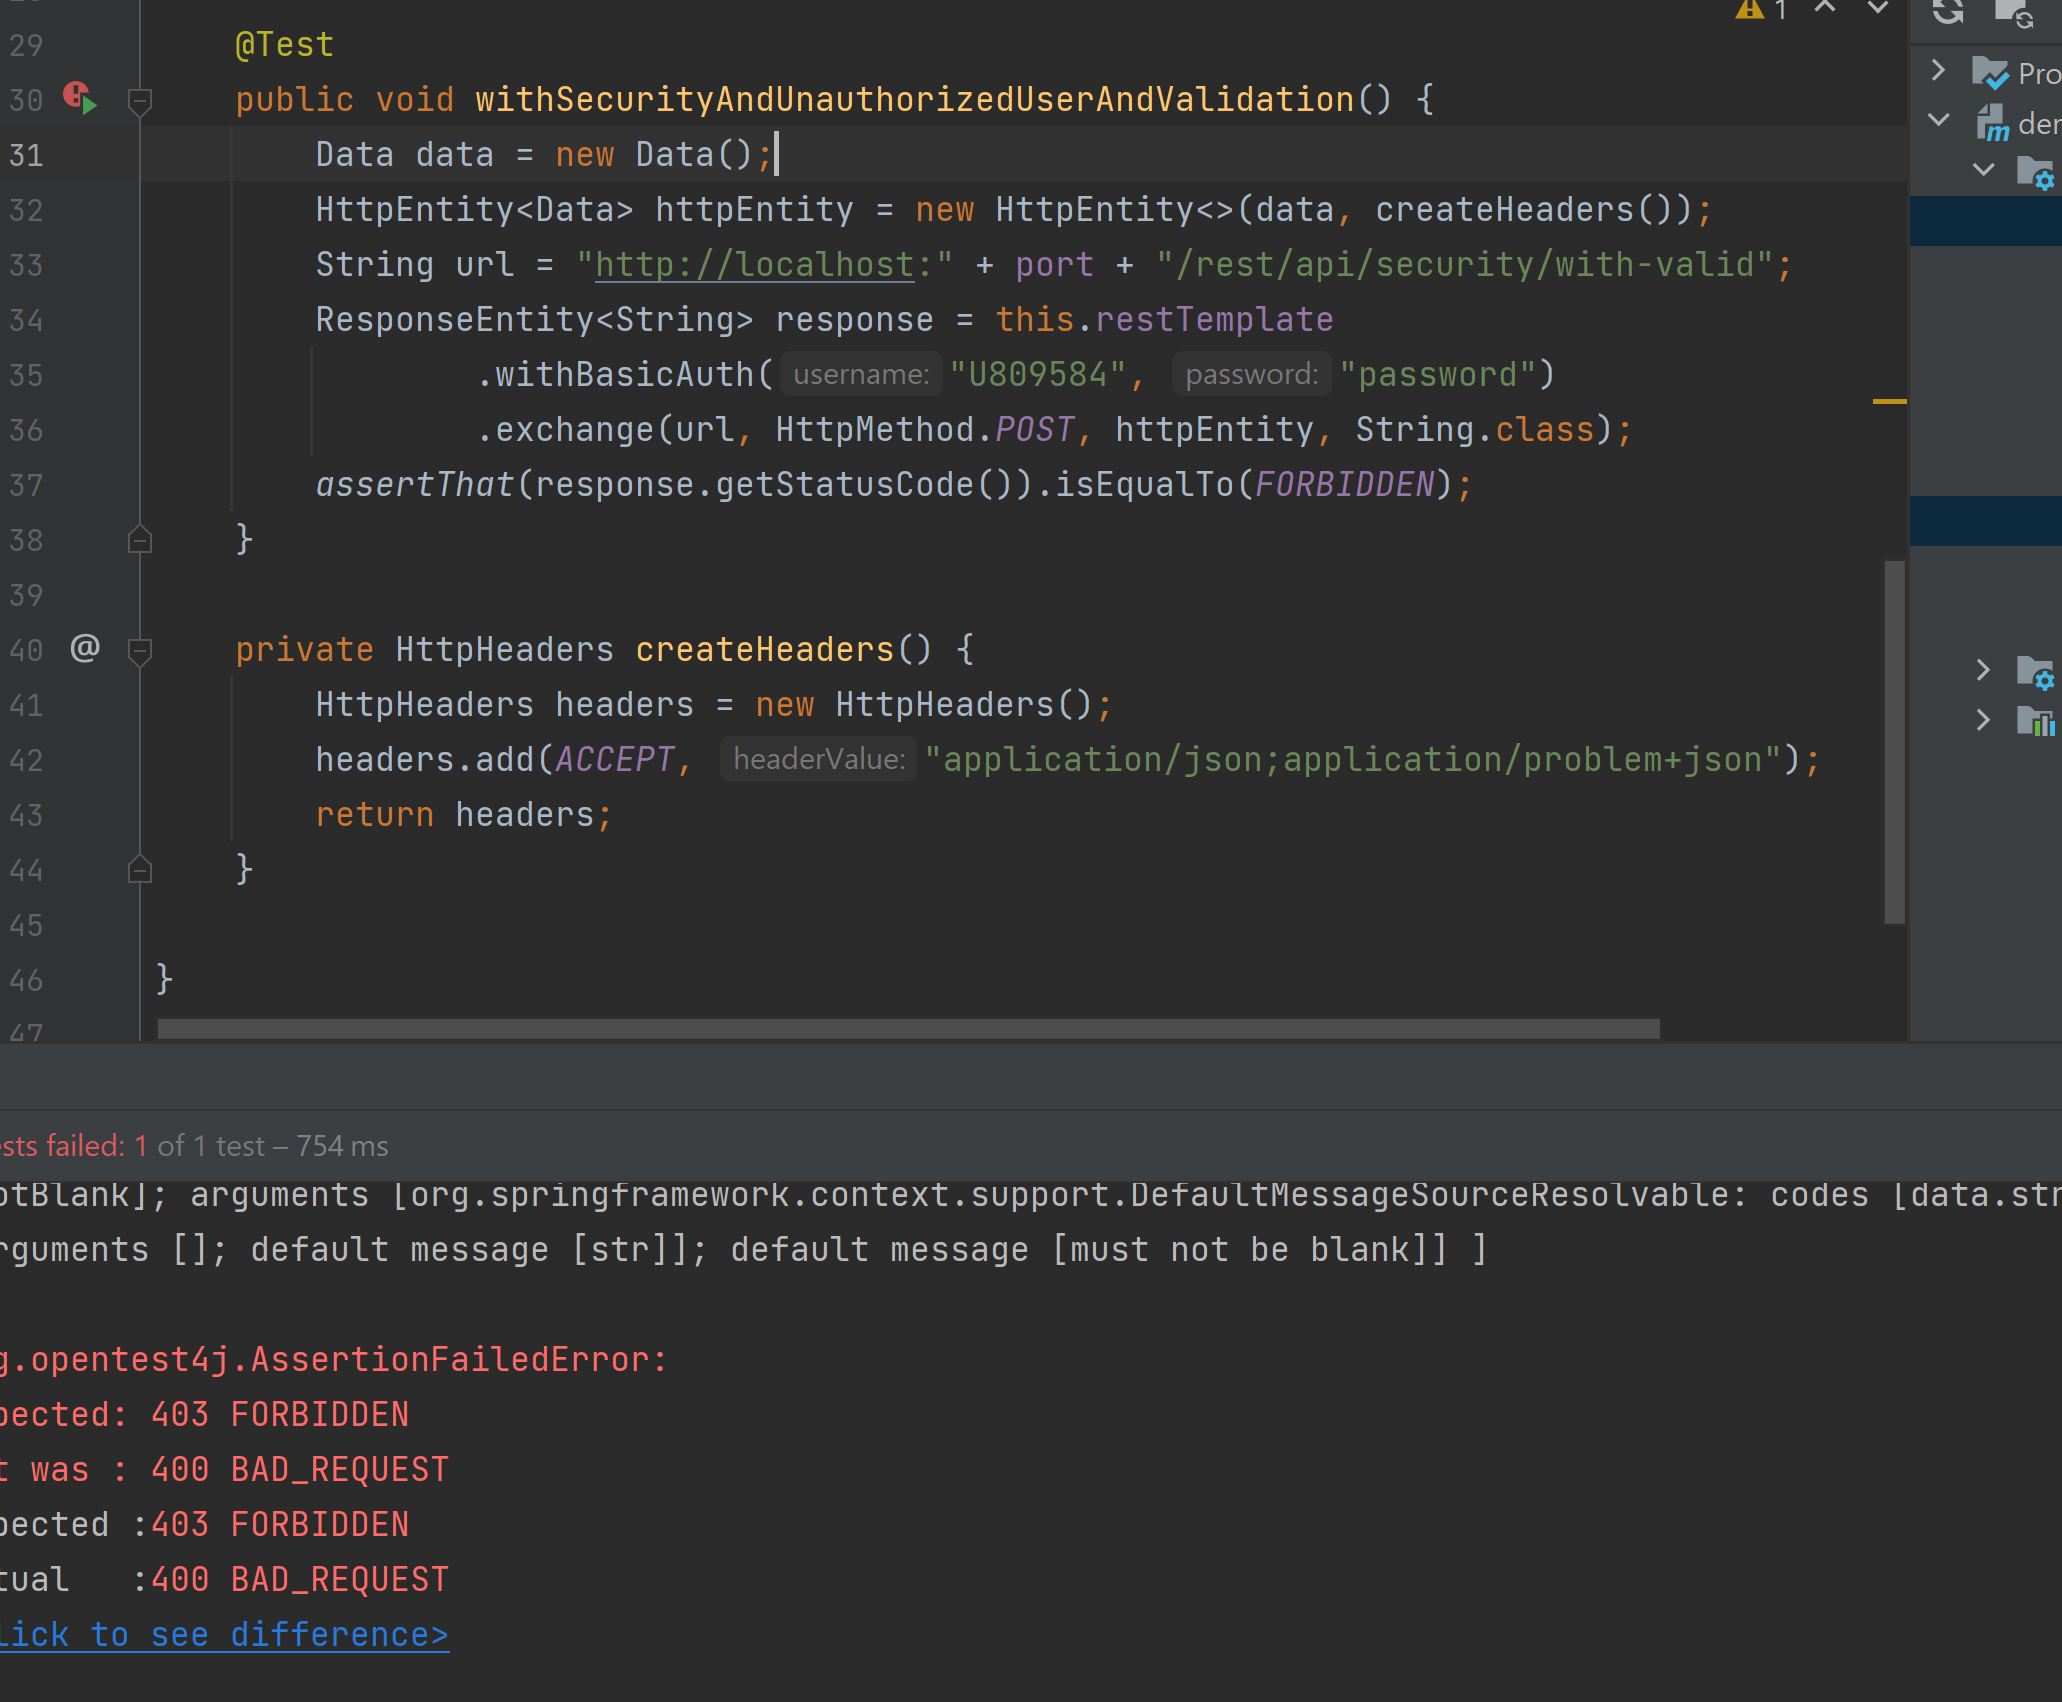
Task: Click the editor horizontal scrollbar thumb
Action: [x=908, y=1029]
